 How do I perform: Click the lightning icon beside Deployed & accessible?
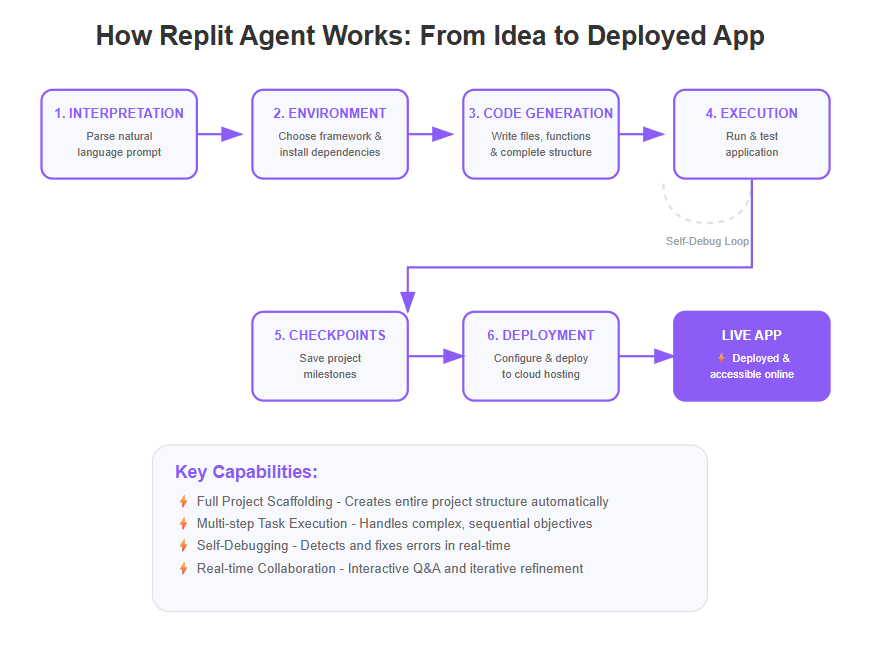tap(721, 358)
